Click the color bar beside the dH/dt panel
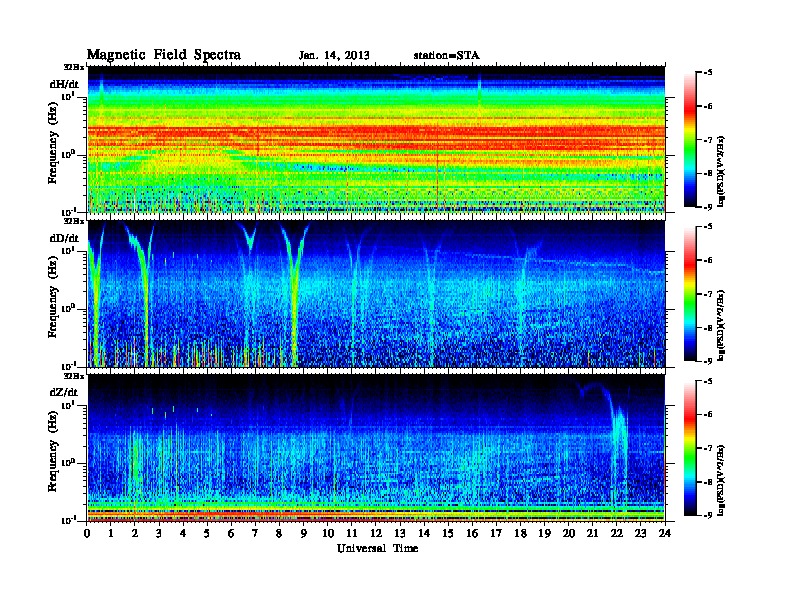Viewport: 792px width, 612px height. click(x=690, y=139)
